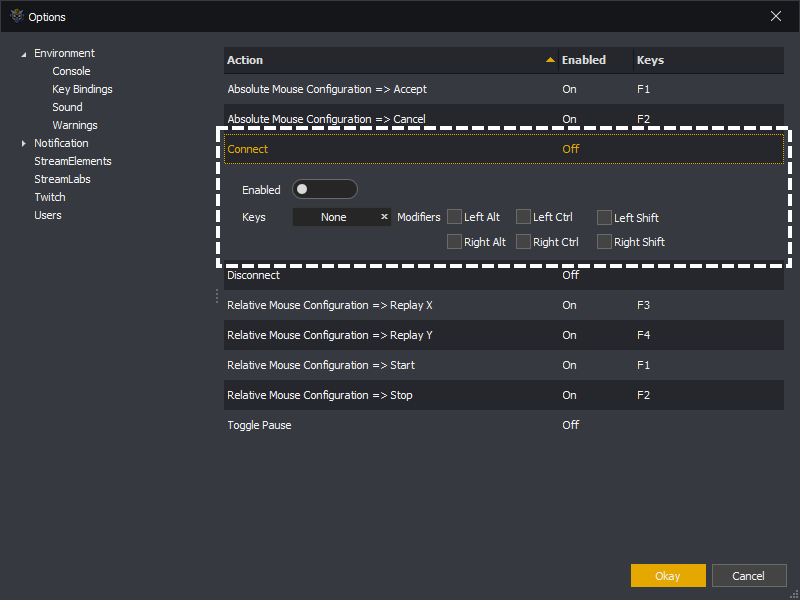
Task: Click the window resize grip at corner
Action: 794,594
